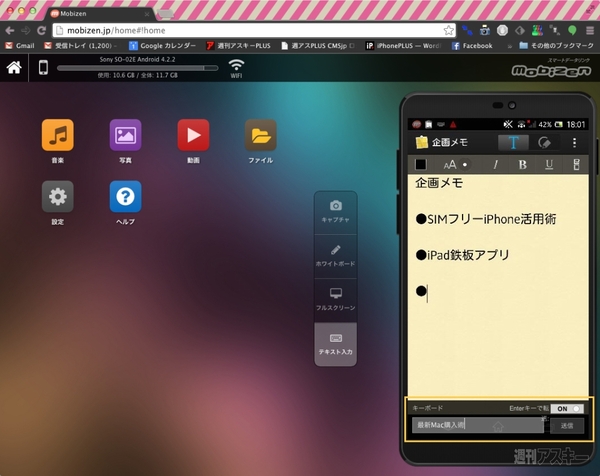Select the Mobizen browser tab
The width and height of the screenshot is (600, 476).
click(99, 14)
